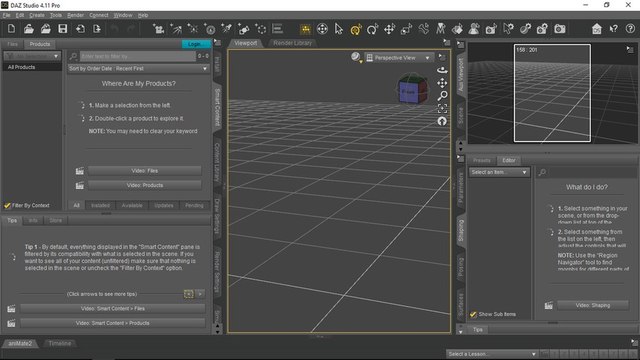This screenshot has width=640, height=360.
Task: Open the Select an Item dropdown
Action: 499,172
